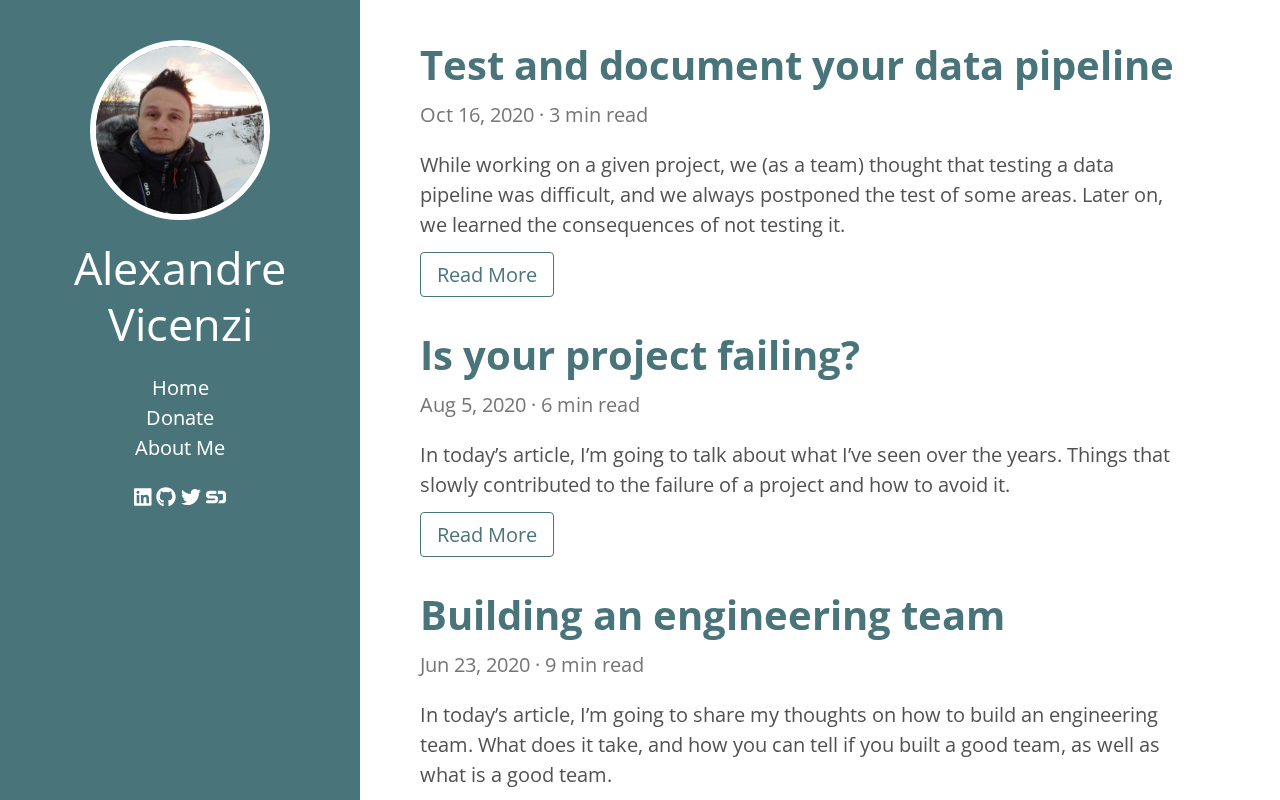
Task: Click Read More under data pipeline post
Action: [487, 274]
